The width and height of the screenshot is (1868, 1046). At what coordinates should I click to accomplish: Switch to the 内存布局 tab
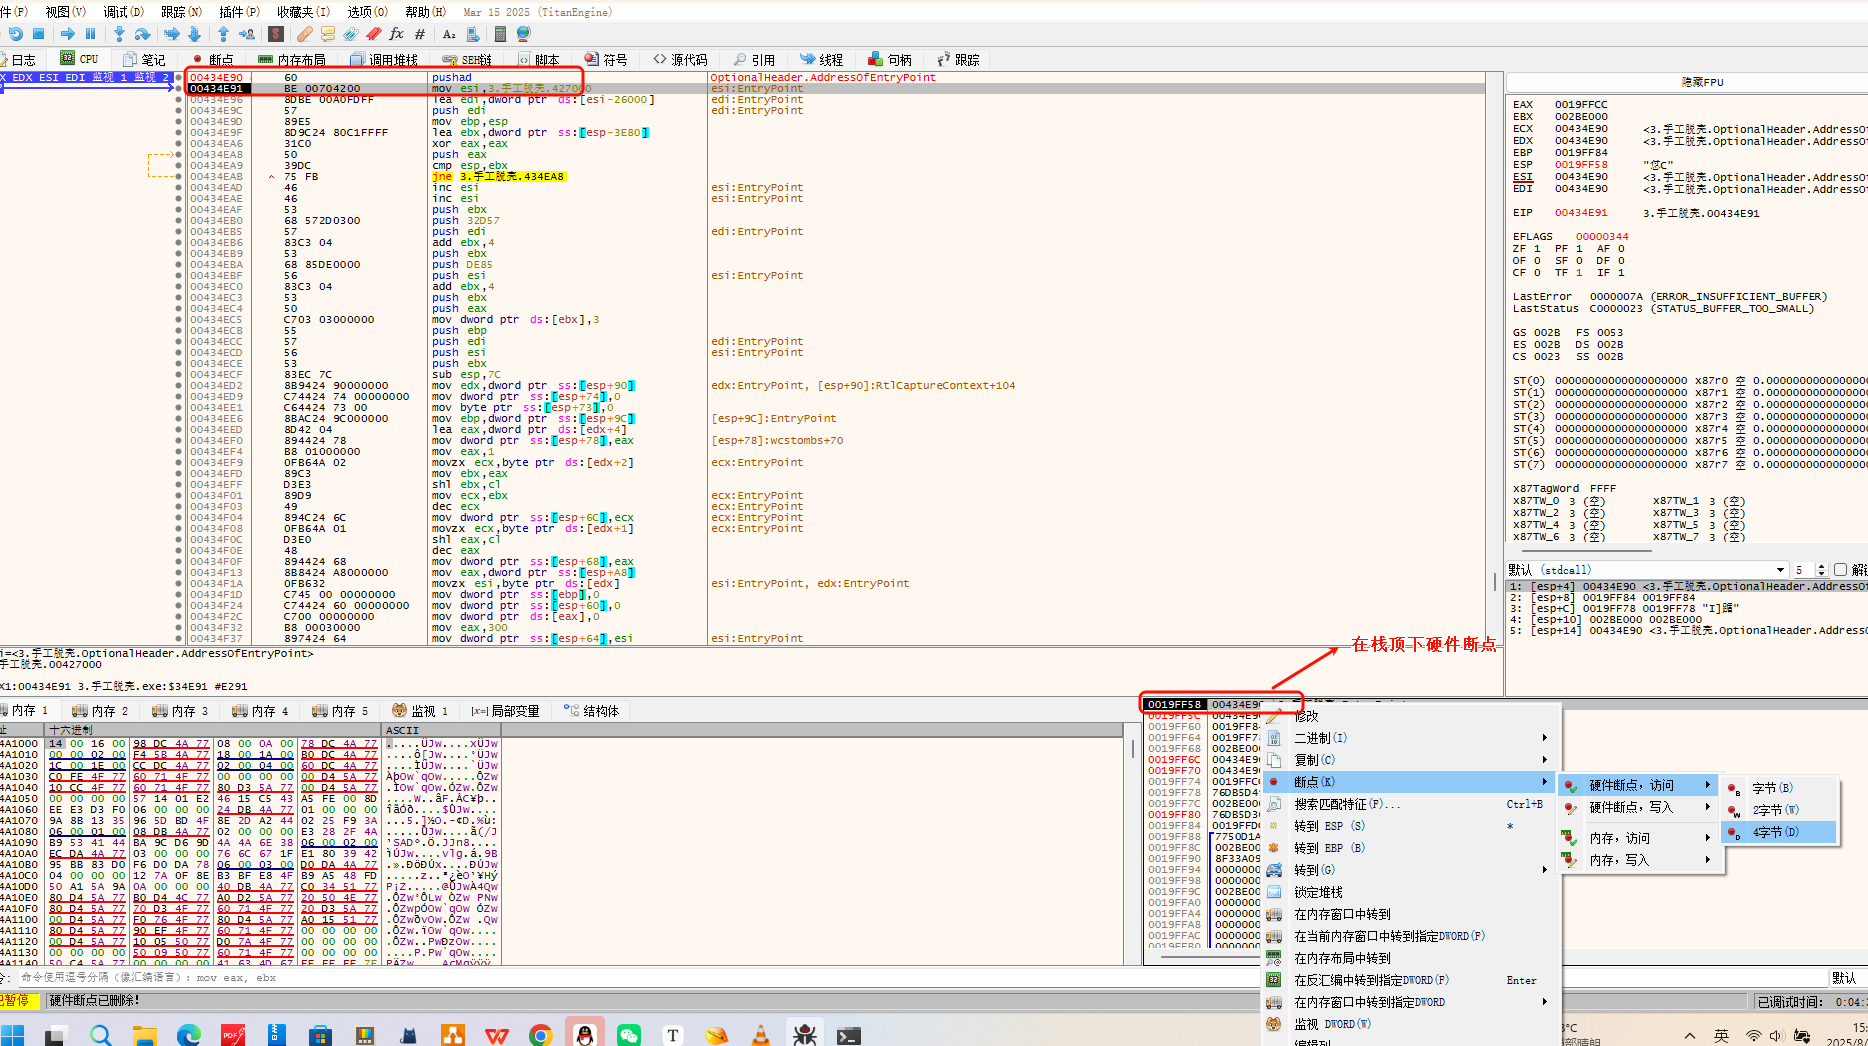[x=292, y=60]
